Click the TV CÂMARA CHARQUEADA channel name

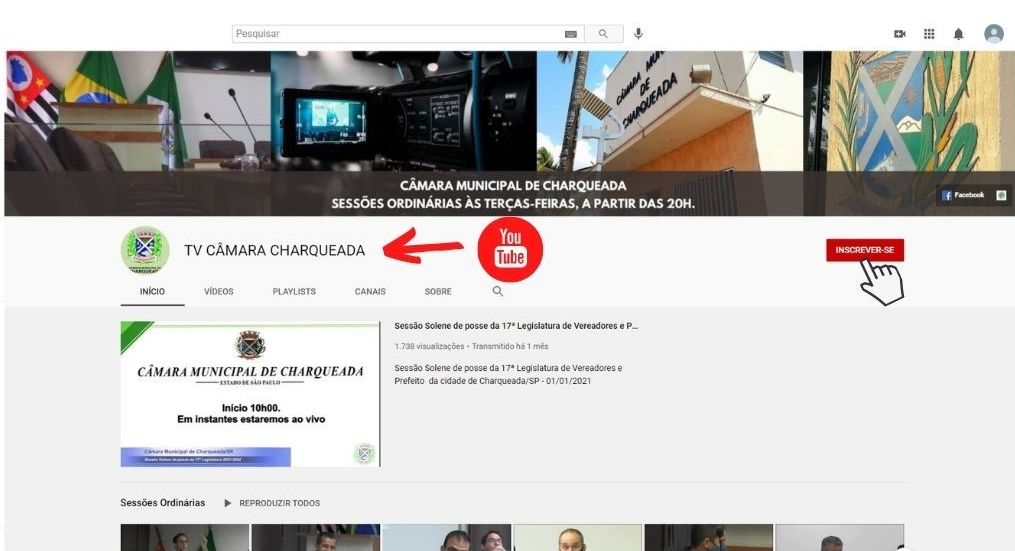pyautogui.click(x=274, y=251)
